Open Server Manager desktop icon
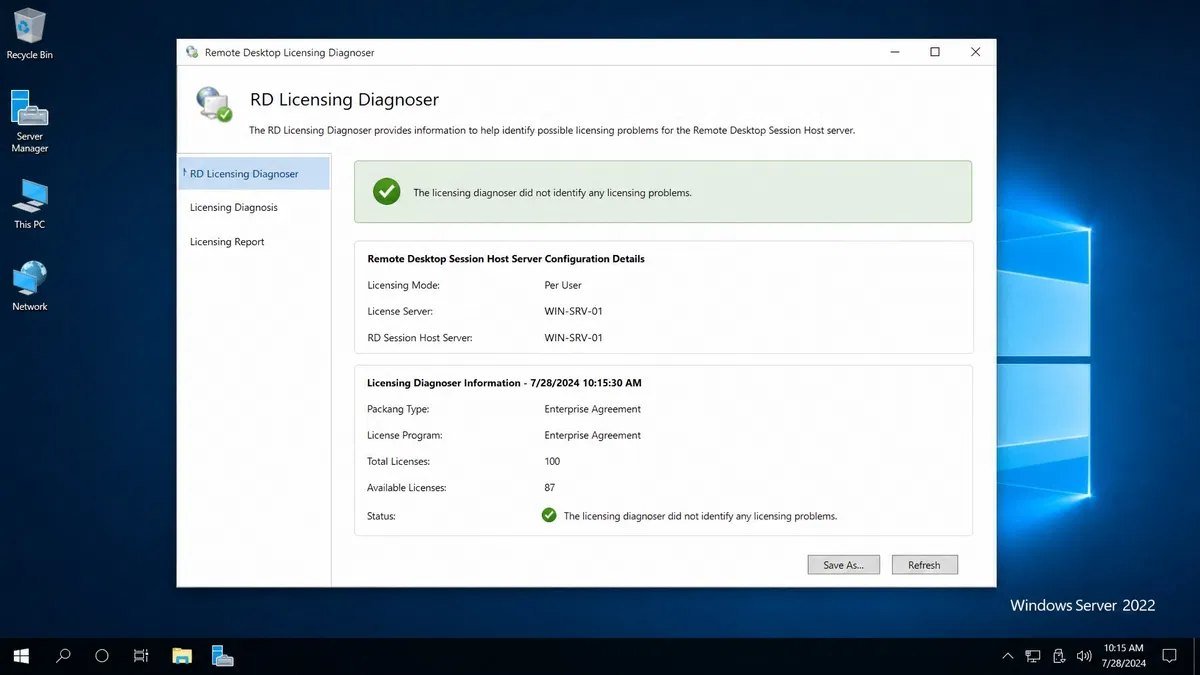This screenshot has height=675, width=1200. (x=29, y=121)
